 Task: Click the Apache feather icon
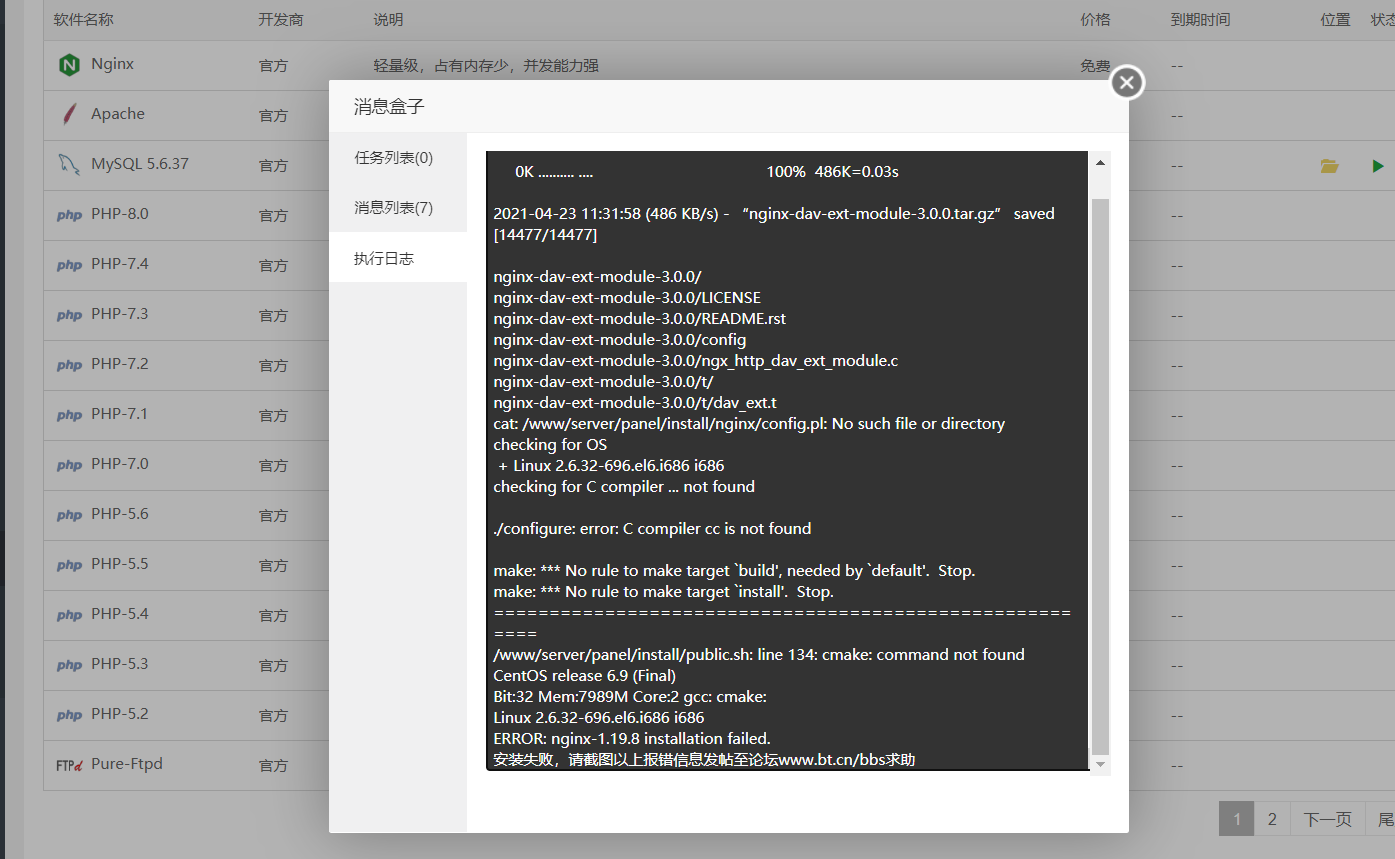coord(69,115)
